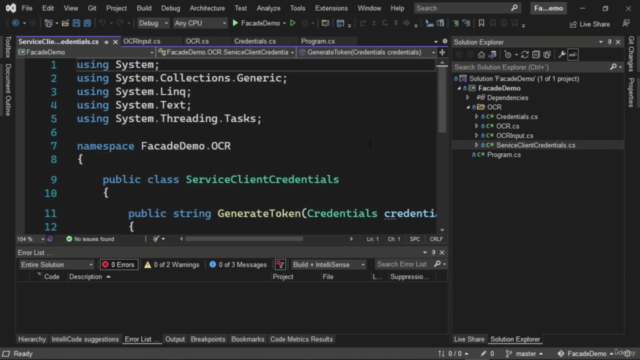
Task: Switch to the Credentials.cs editor tab
Action: pyautogui.click(x=255, y=41)
